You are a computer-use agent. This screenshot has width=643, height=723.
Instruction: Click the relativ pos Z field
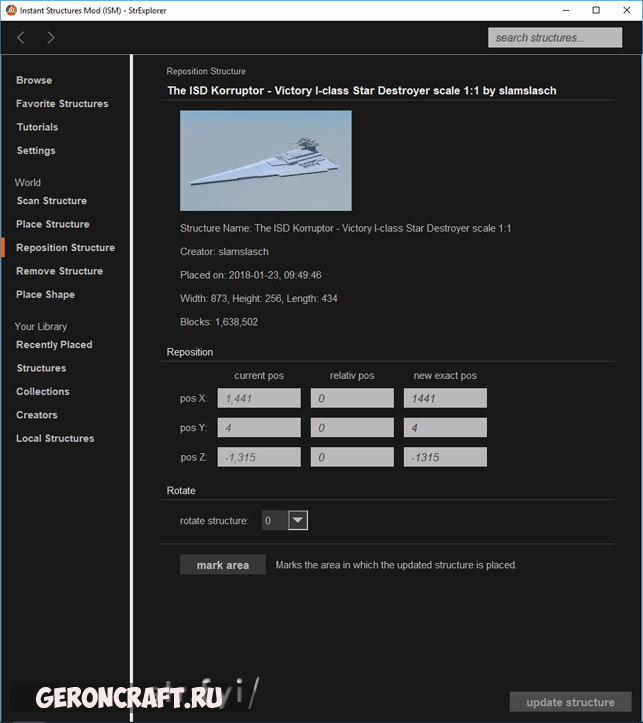point(352,457)
